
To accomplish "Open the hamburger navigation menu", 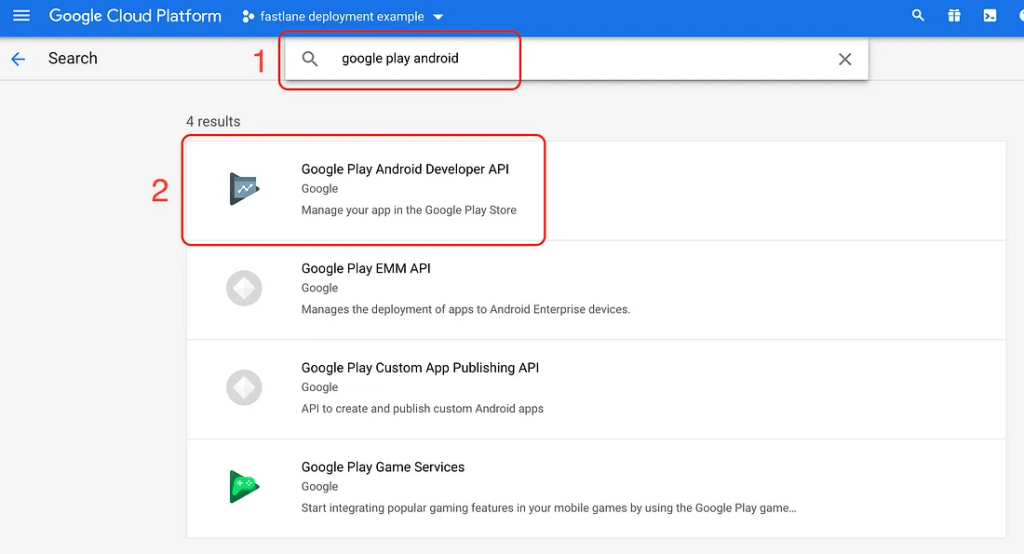I will point(22,15).
